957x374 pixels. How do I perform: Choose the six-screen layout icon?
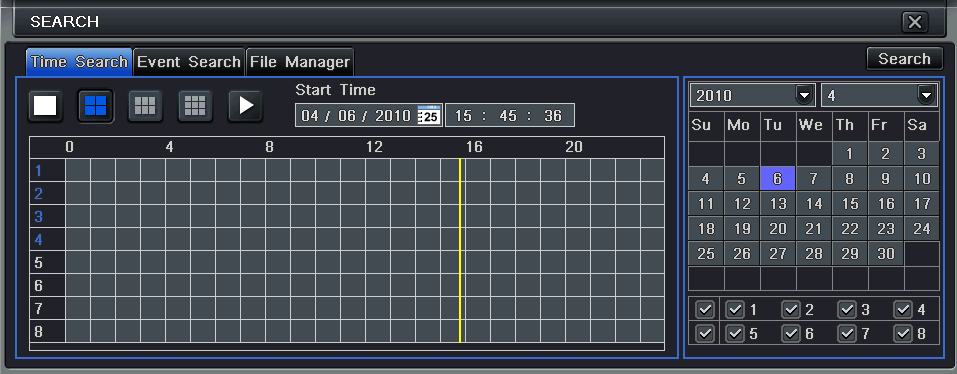coord(145,106)
